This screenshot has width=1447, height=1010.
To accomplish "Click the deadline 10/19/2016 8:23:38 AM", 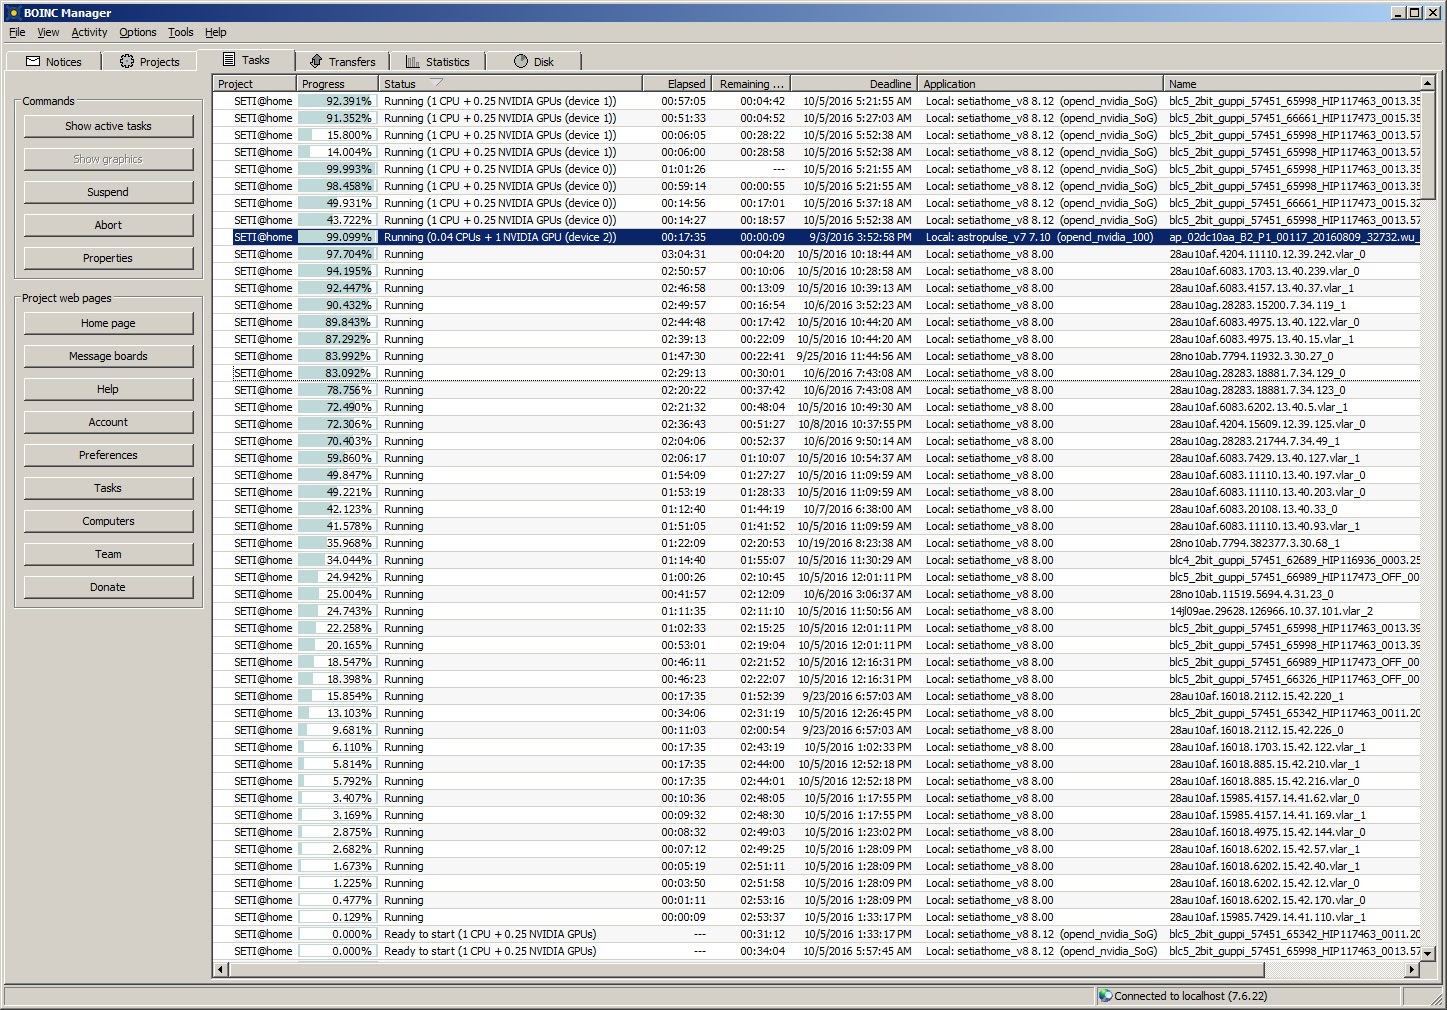I will [854, 543].
